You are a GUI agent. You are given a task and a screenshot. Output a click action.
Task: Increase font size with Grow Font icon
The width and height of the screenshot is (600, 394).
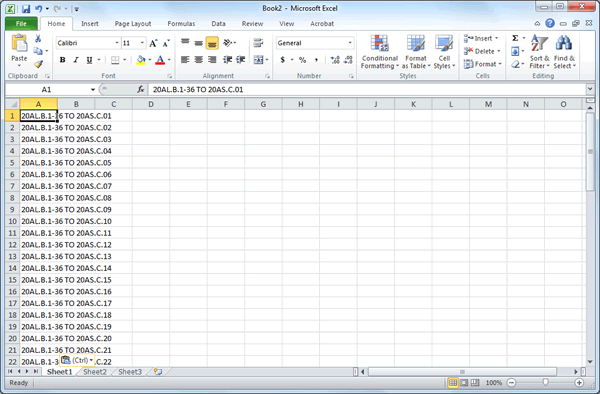click(153, 43)
